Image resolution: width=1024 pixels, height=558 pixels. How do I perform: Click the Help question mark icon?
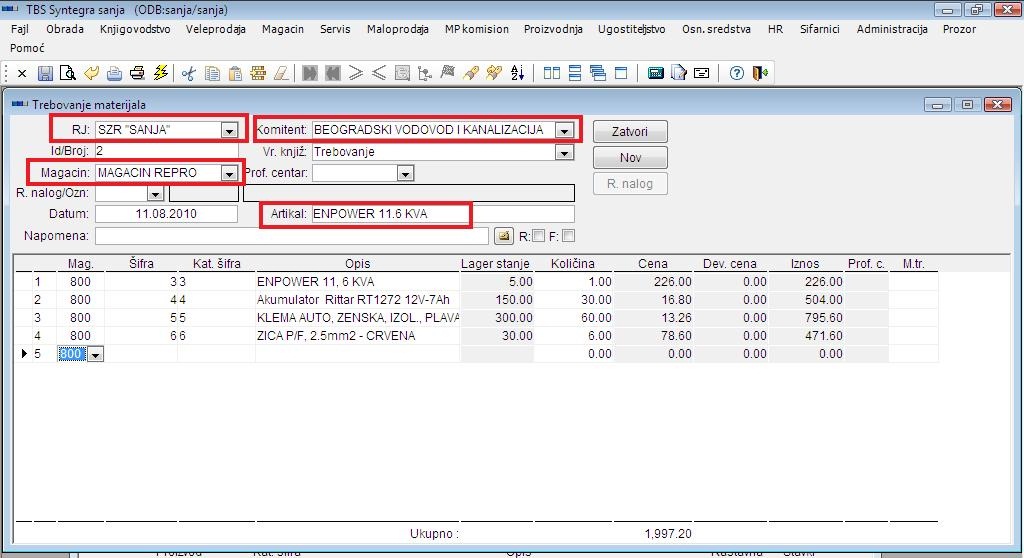(737, 73)
